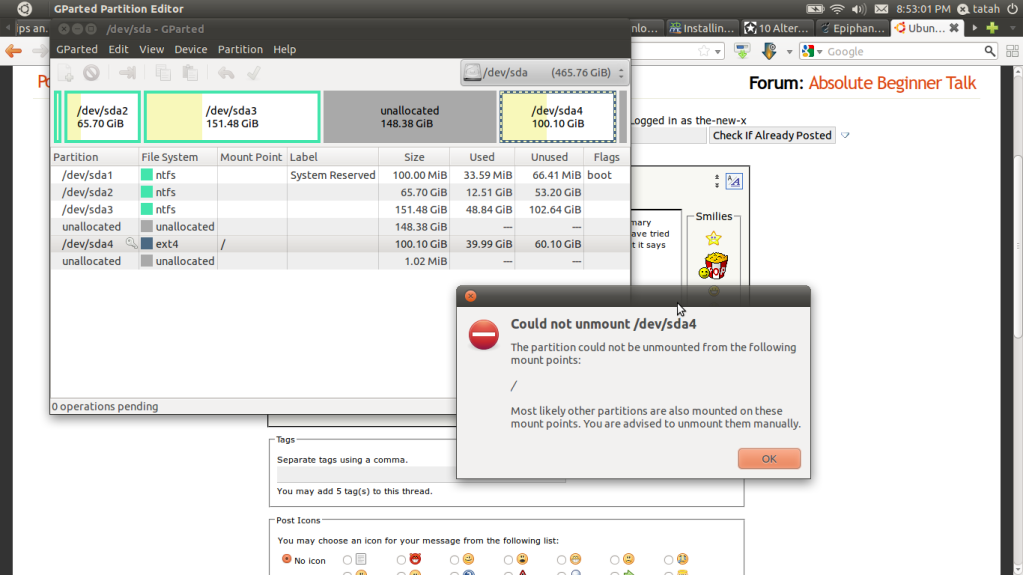Click the mail envelope indicator
This screenshot has height=575, width=1023.
click(881, 8)
